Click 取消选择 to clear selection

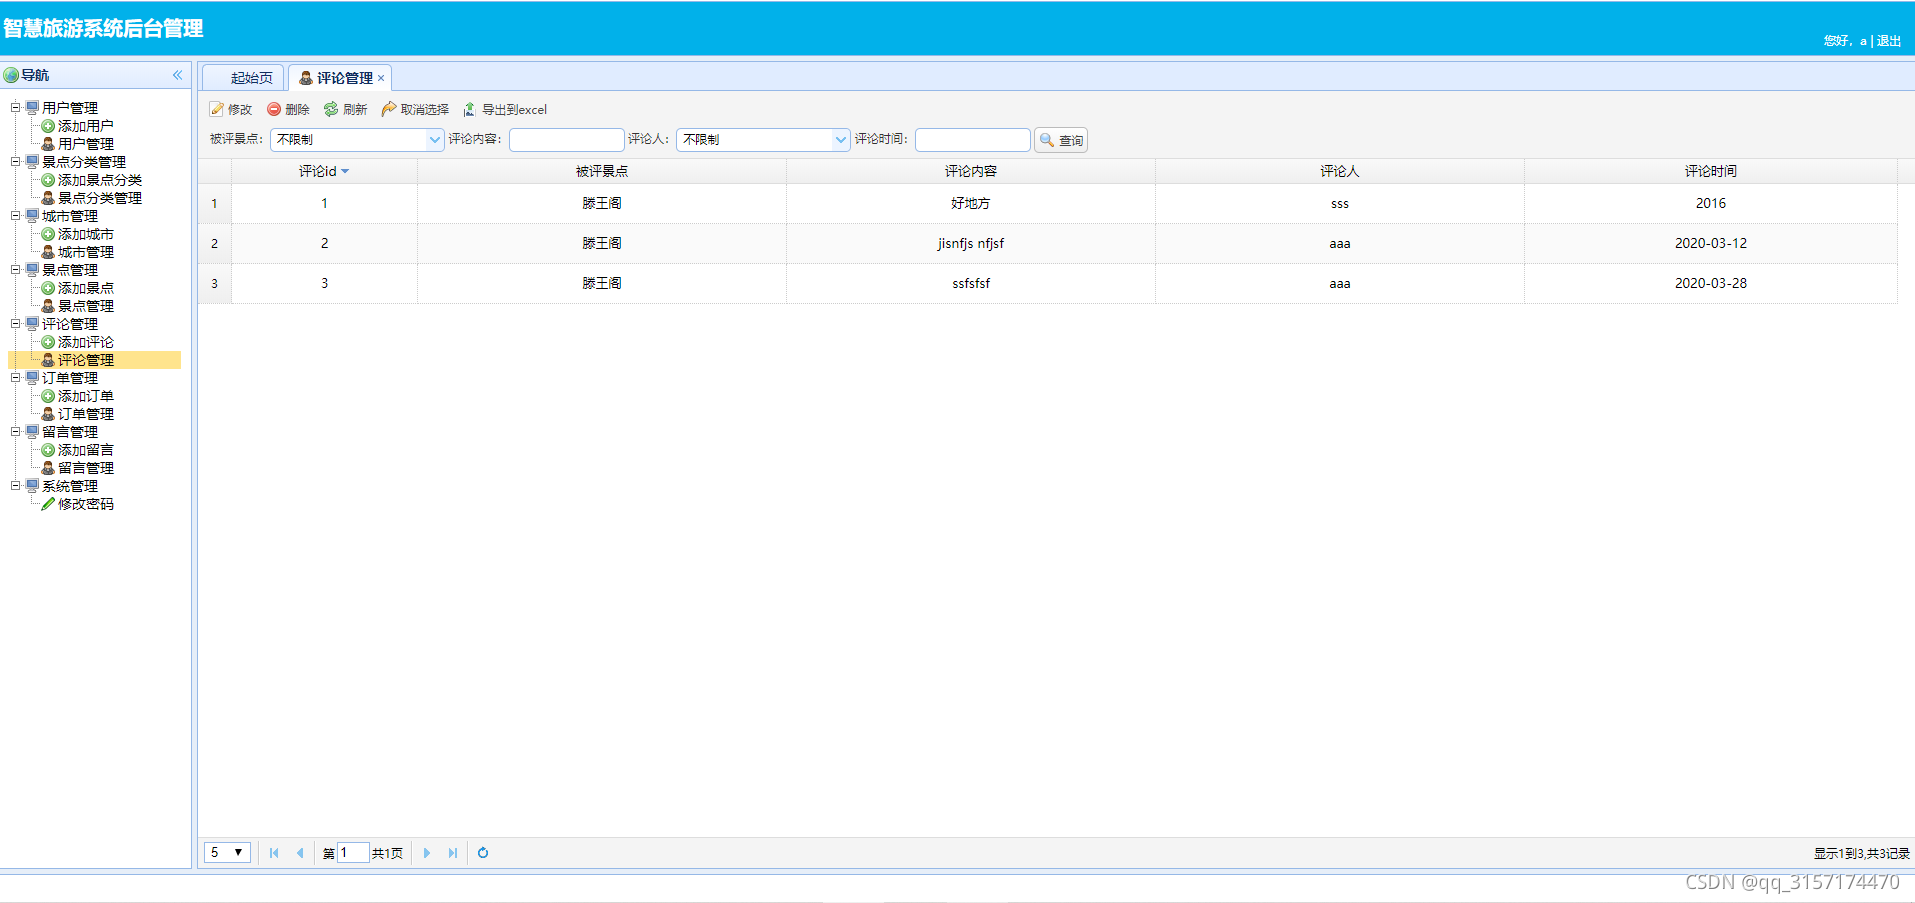pos(415,110)
